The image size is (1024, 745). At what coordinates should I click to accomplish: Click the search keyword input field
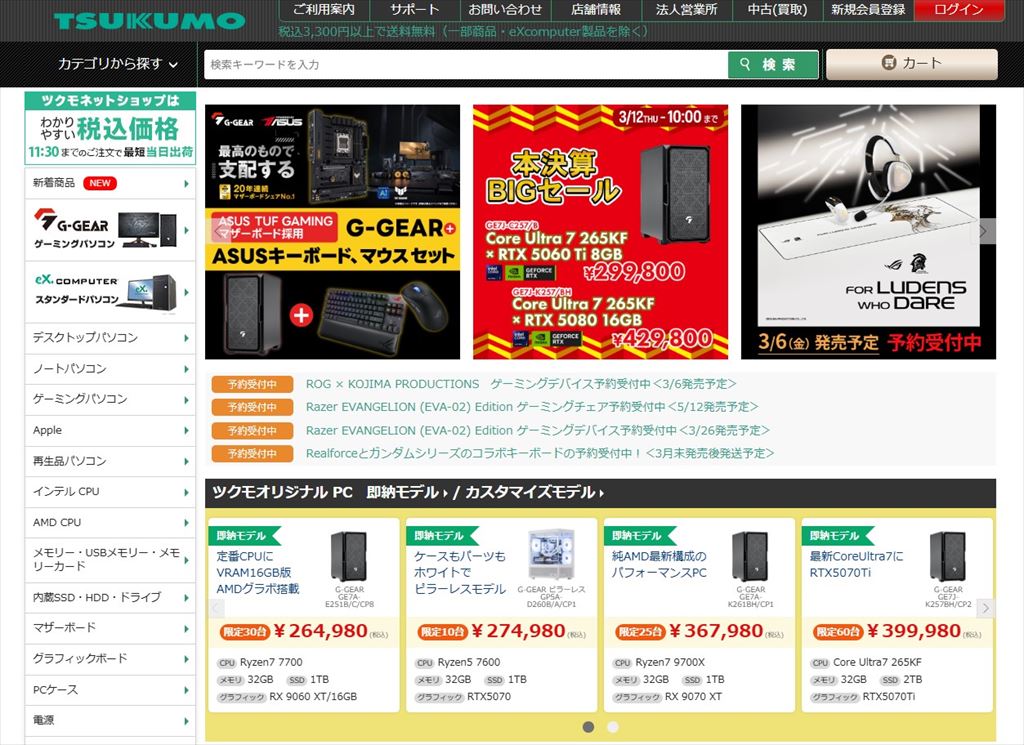[466, 65]
